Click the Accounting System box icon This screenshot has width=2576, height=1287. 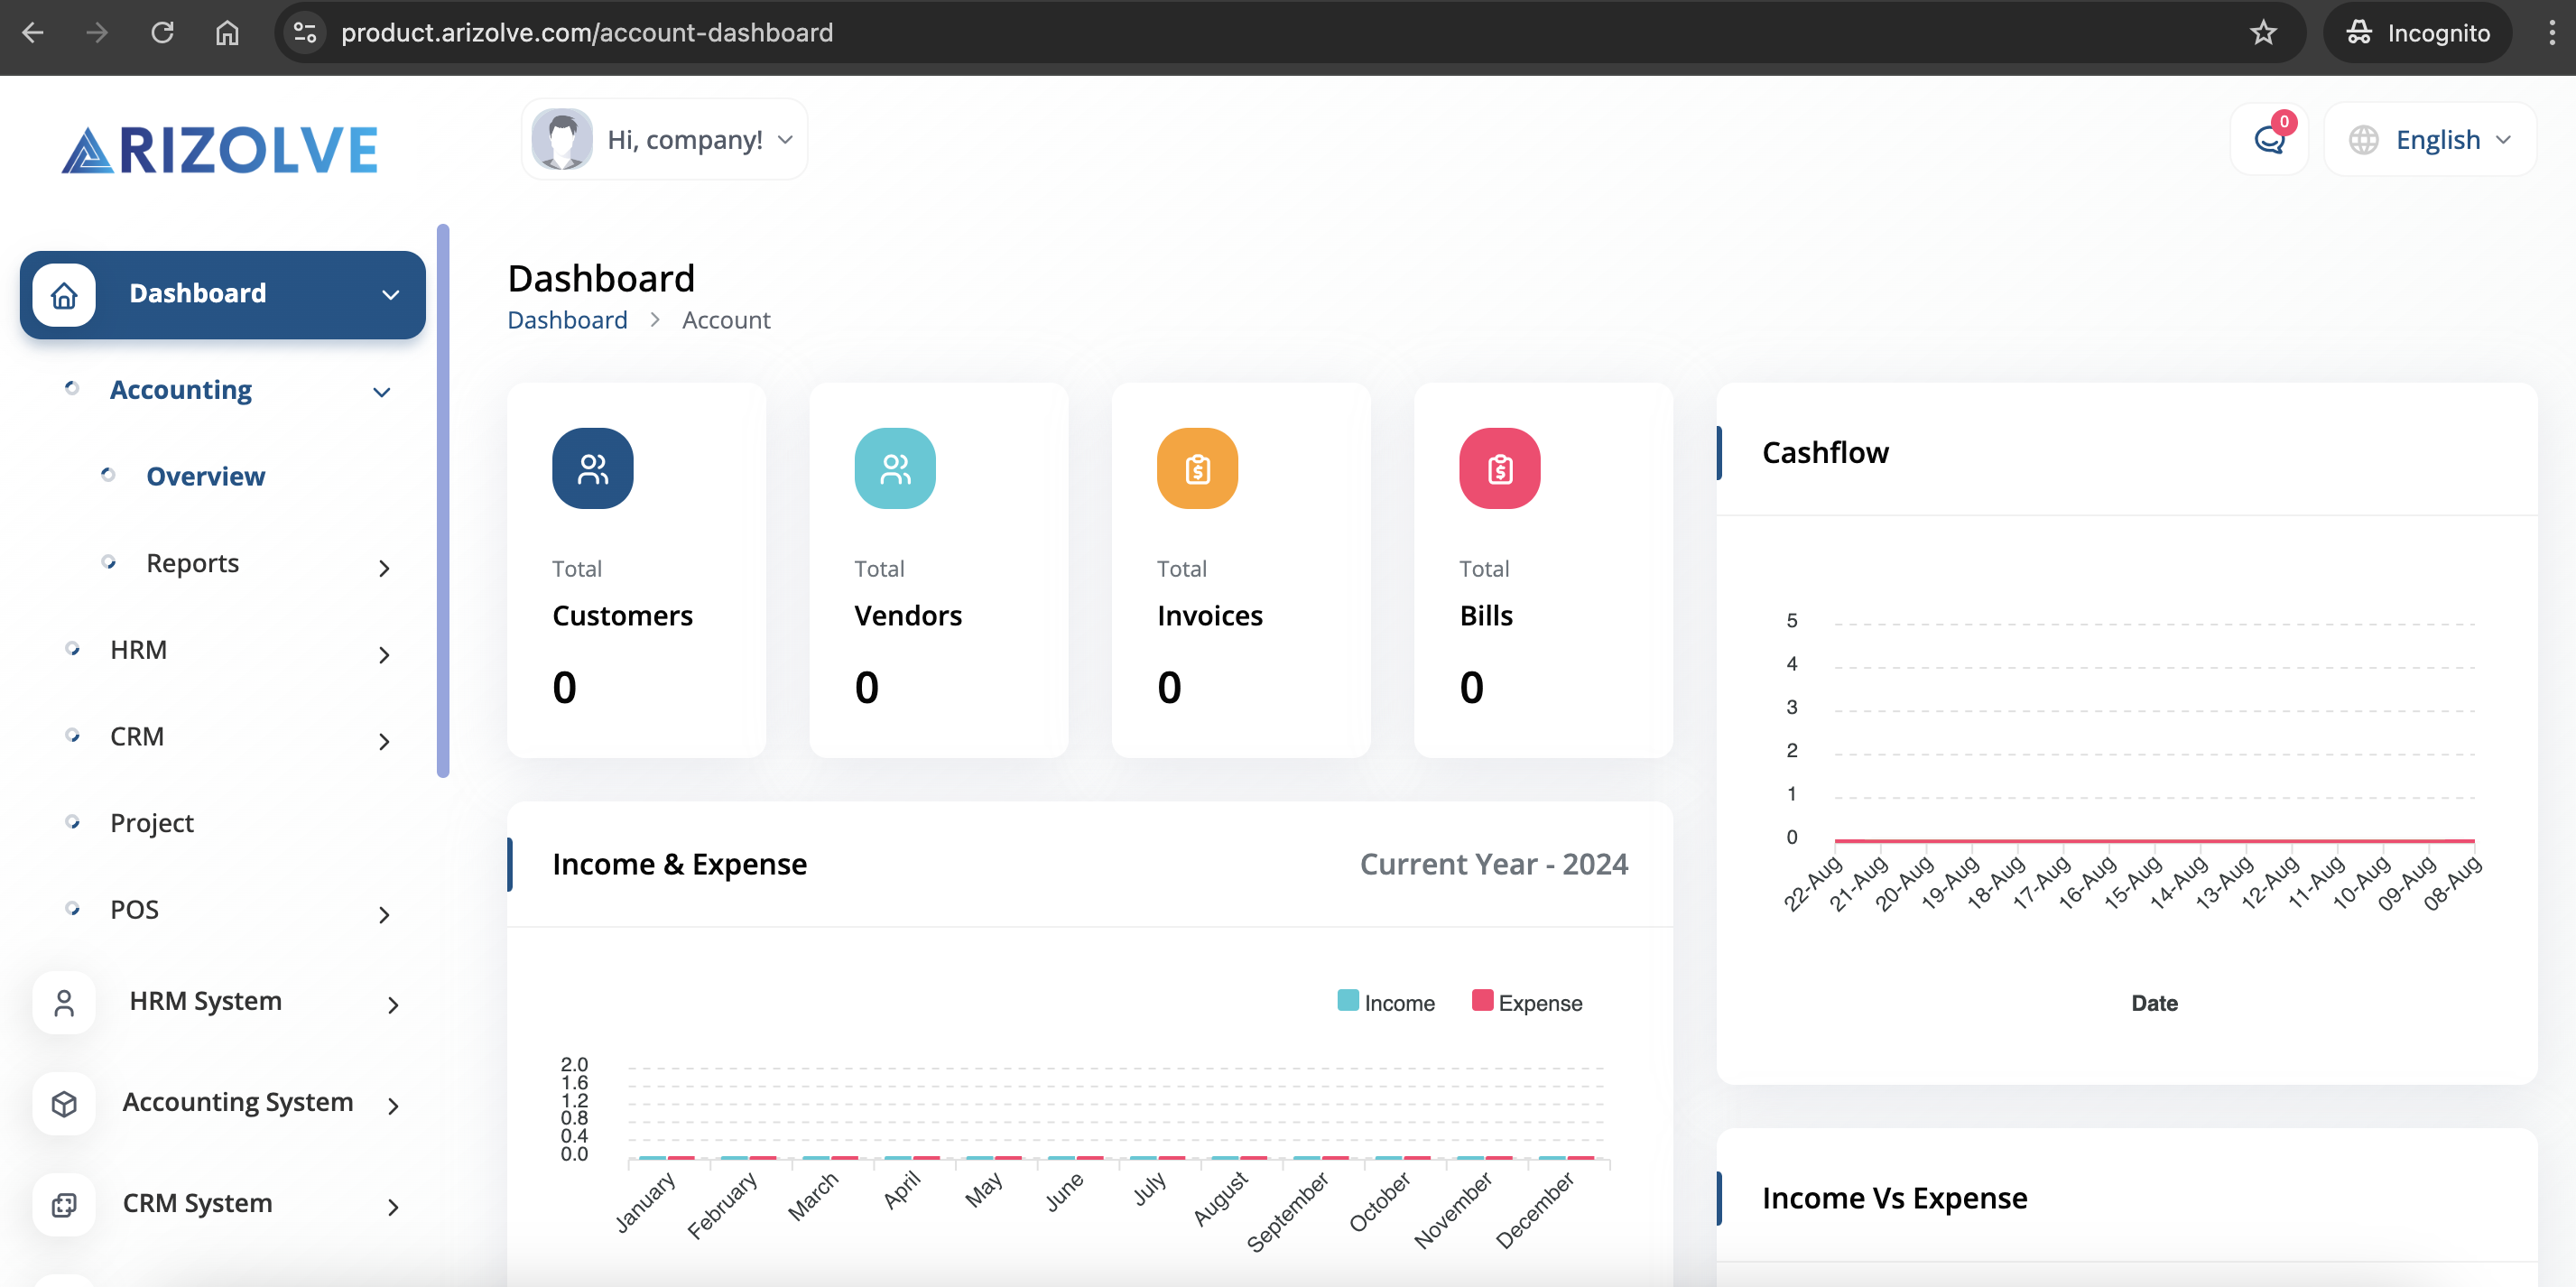click(64, 1103)
